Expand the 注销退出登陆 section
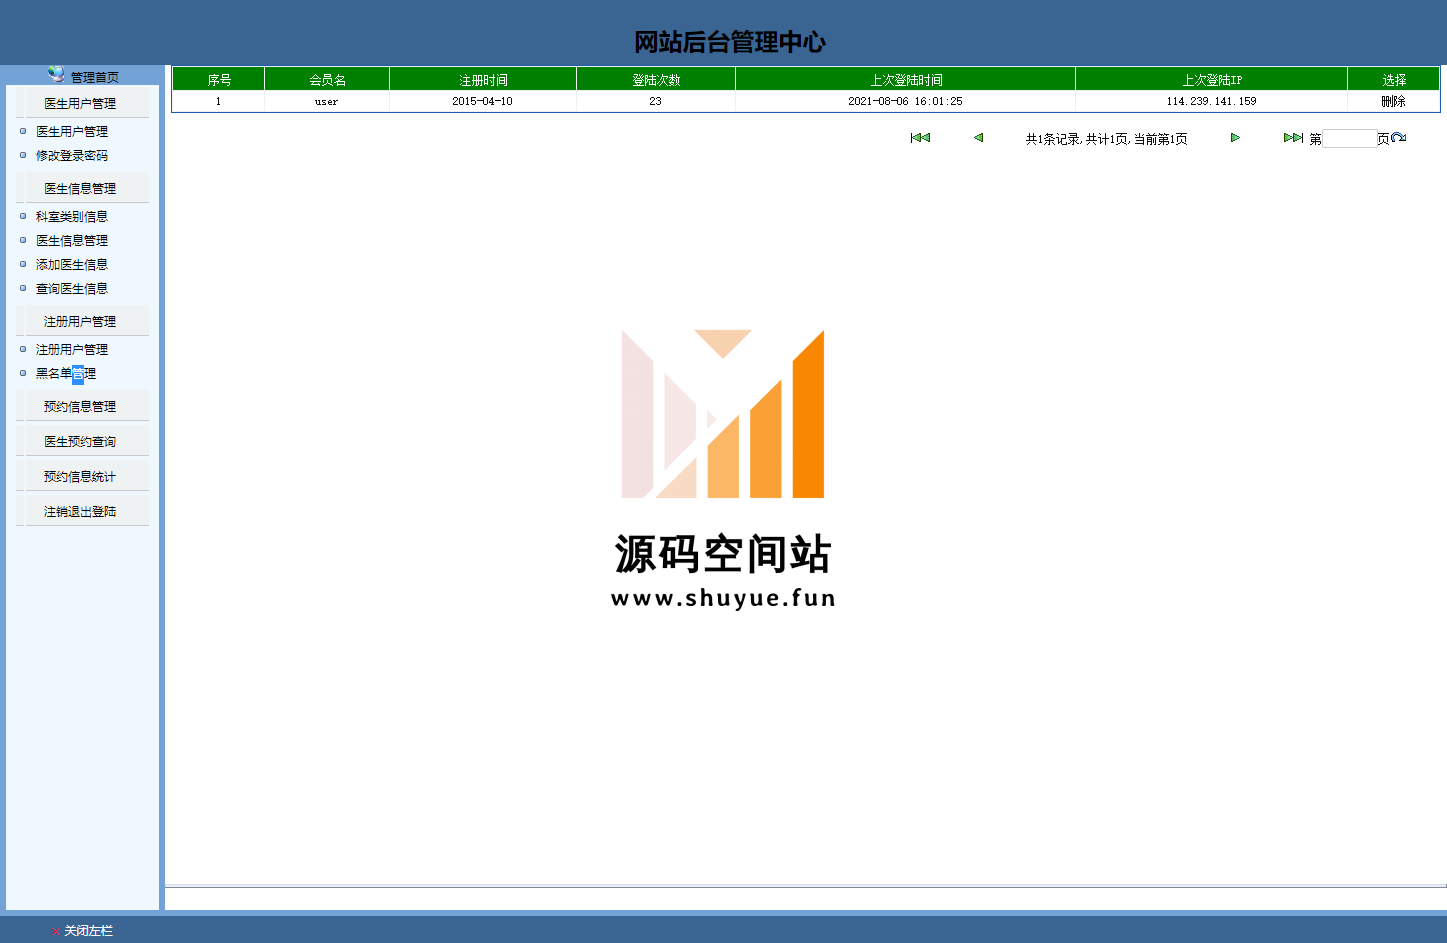 (x=80, y=511)
